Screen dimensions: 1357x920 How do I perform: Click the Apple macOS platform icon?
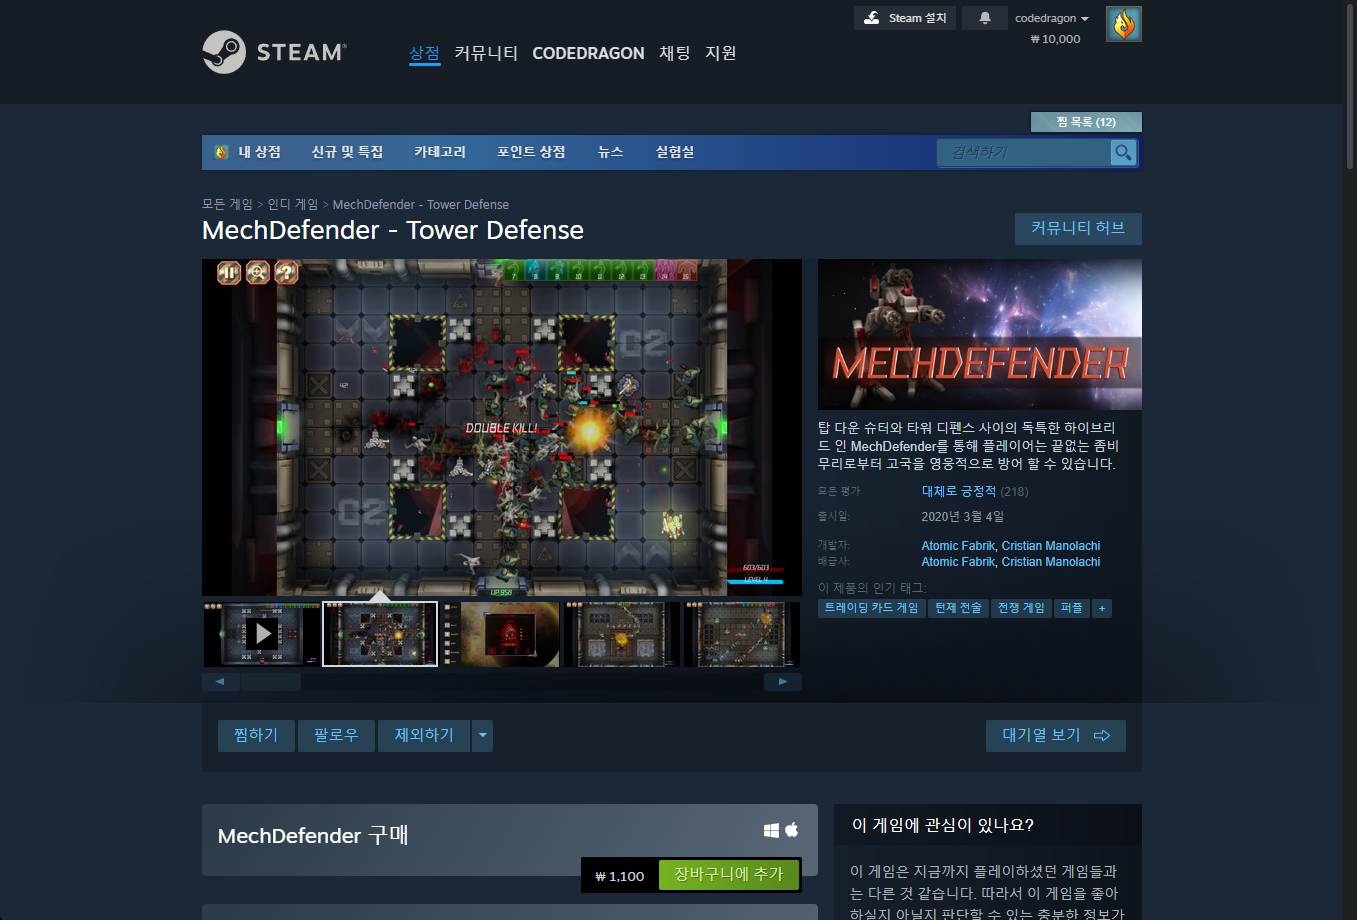click(792, 830)
